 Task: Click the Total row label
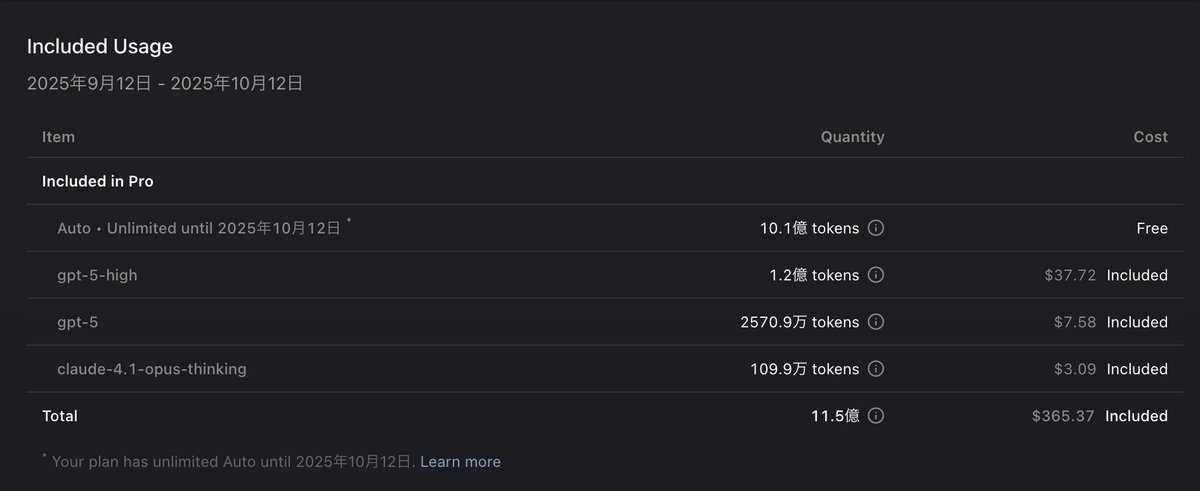point(59,416)
